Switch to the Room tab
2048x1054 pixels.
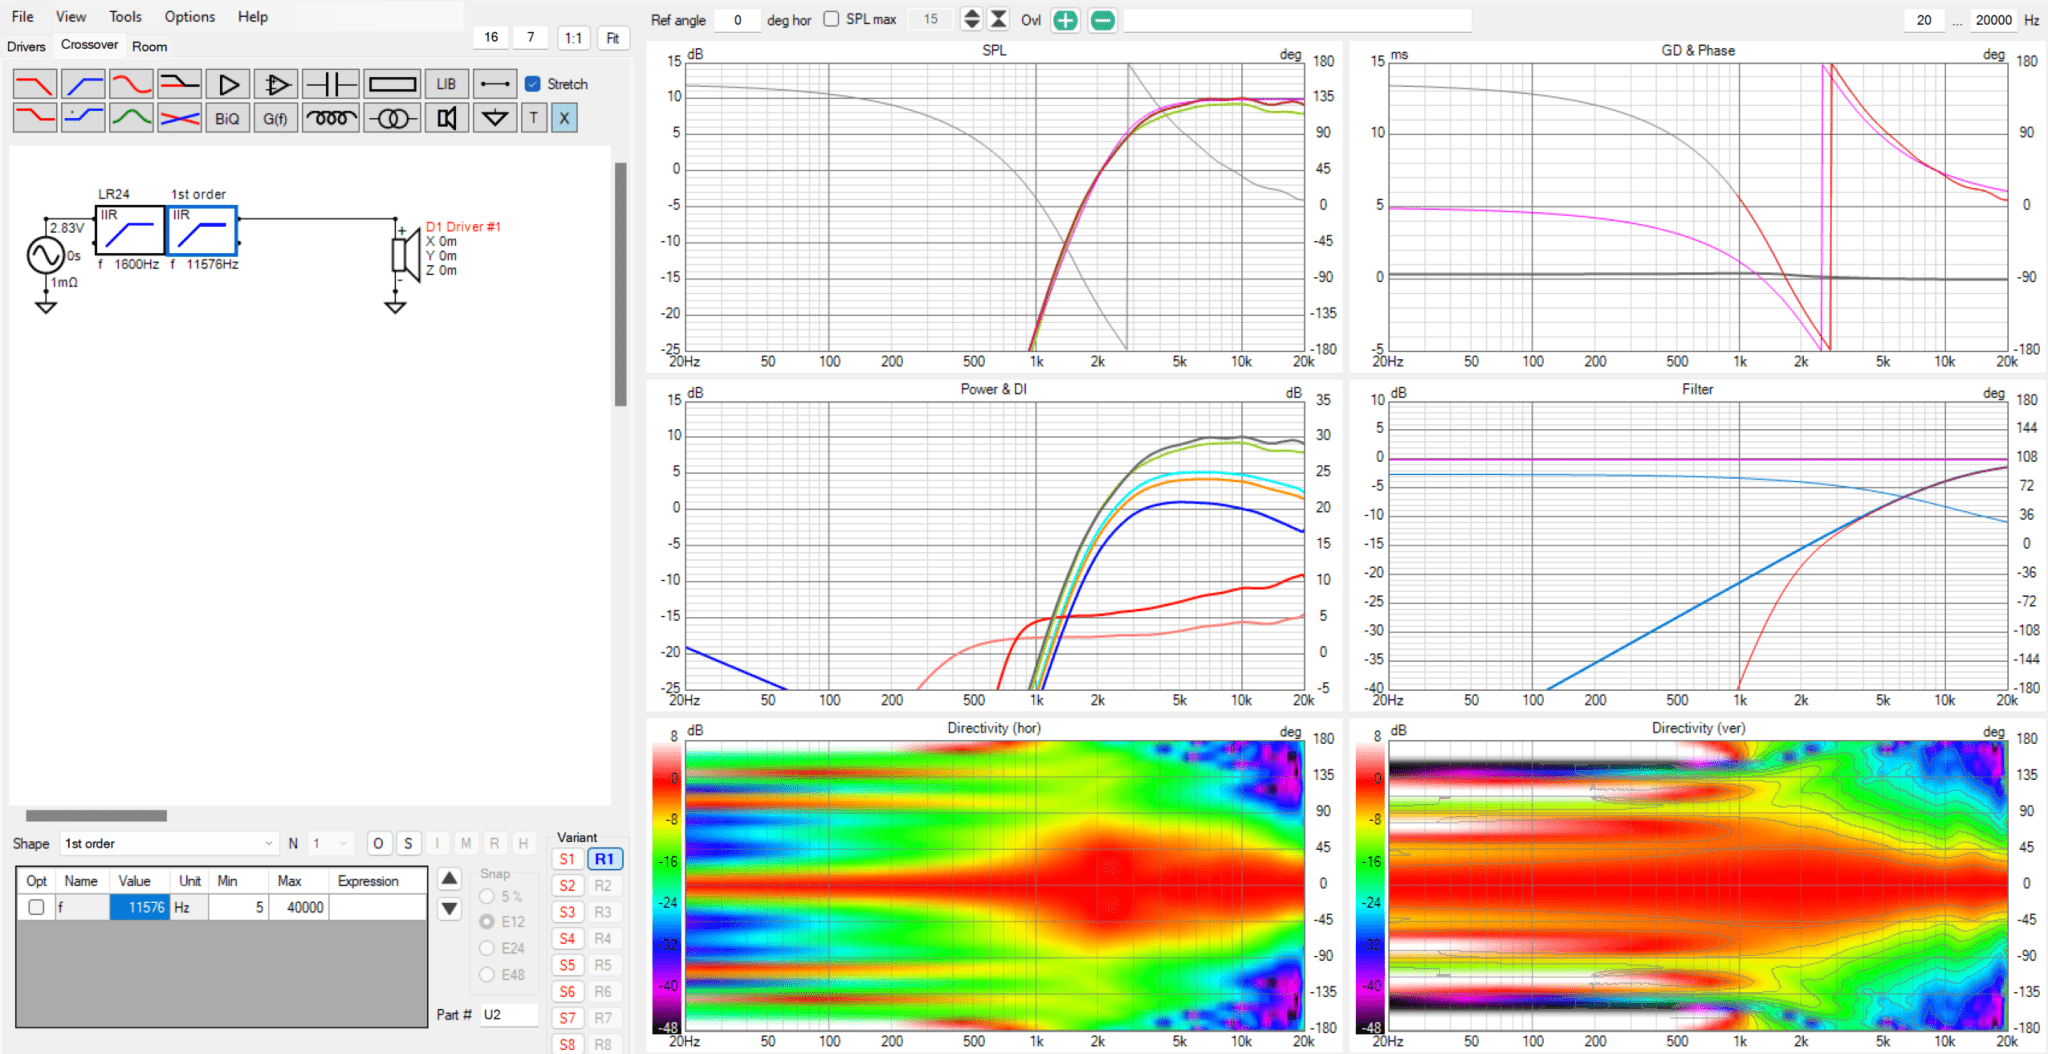(x=150, y=46)
